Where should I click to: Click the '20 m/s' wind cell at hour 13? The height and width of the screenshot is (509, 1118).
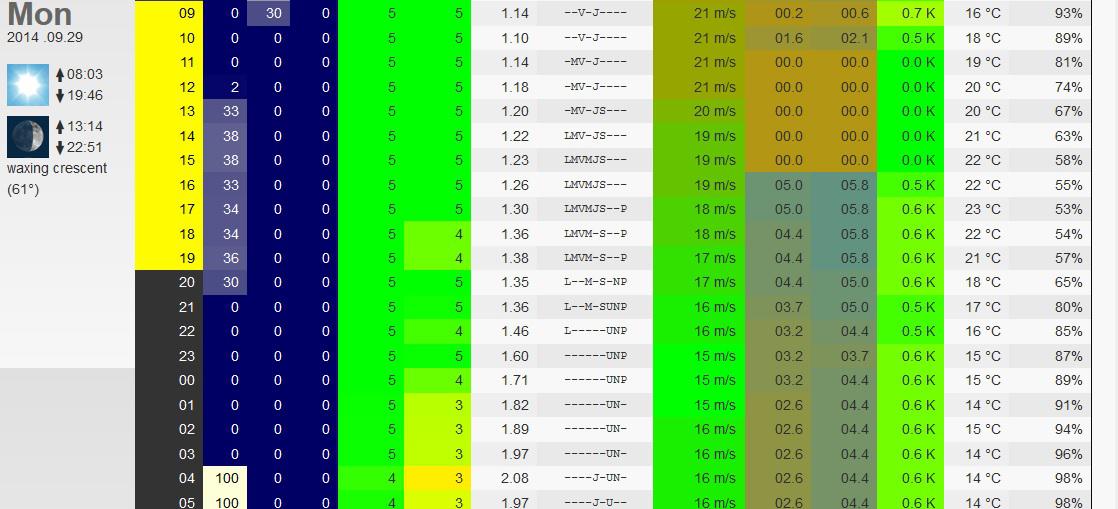coord(699,111)
